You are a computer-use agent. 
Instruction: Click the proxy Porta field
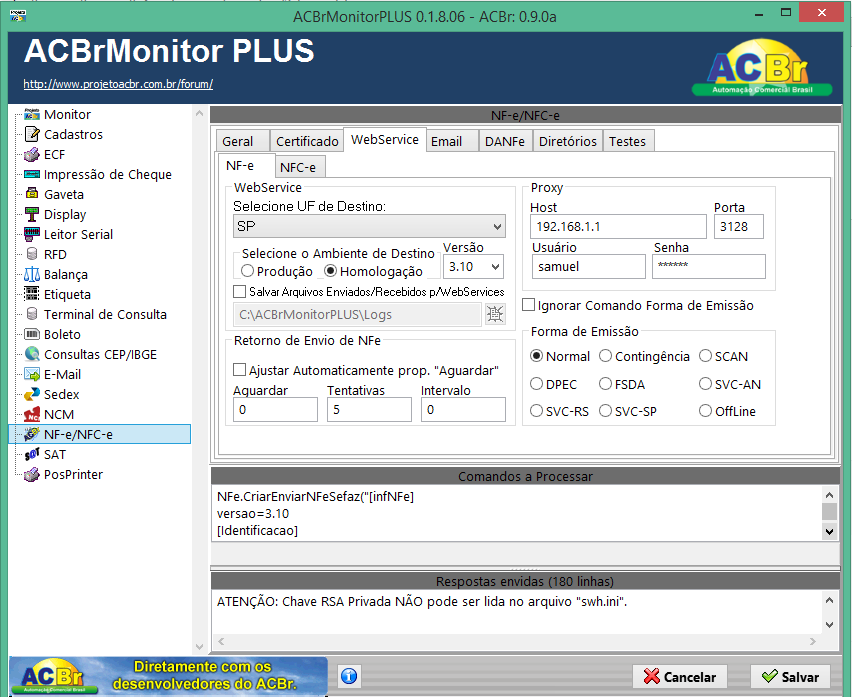click(739, 227)
